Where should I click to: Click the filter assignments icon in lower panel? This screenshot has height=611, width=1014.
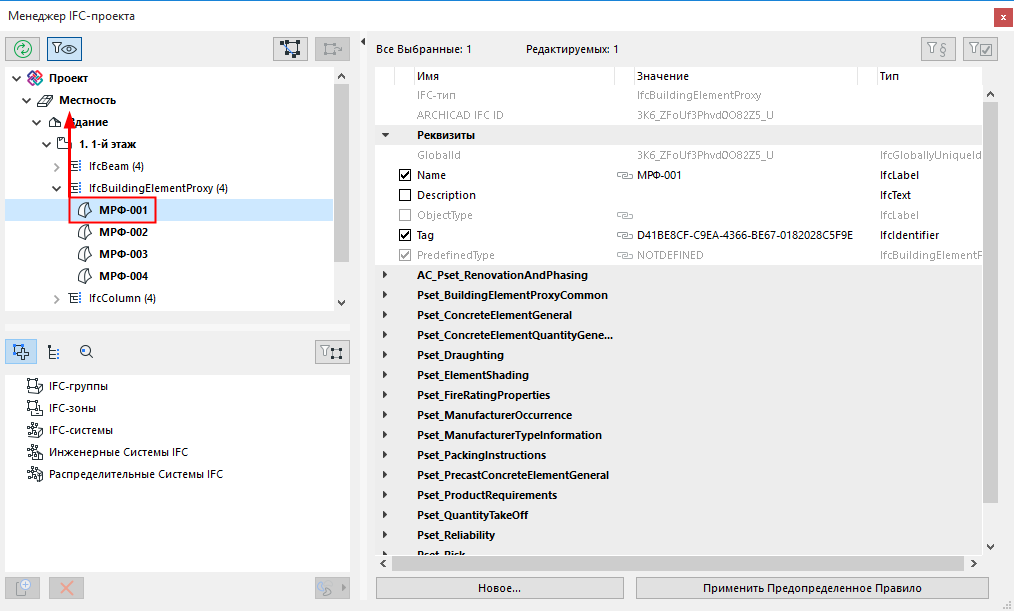tap(331, 351)
